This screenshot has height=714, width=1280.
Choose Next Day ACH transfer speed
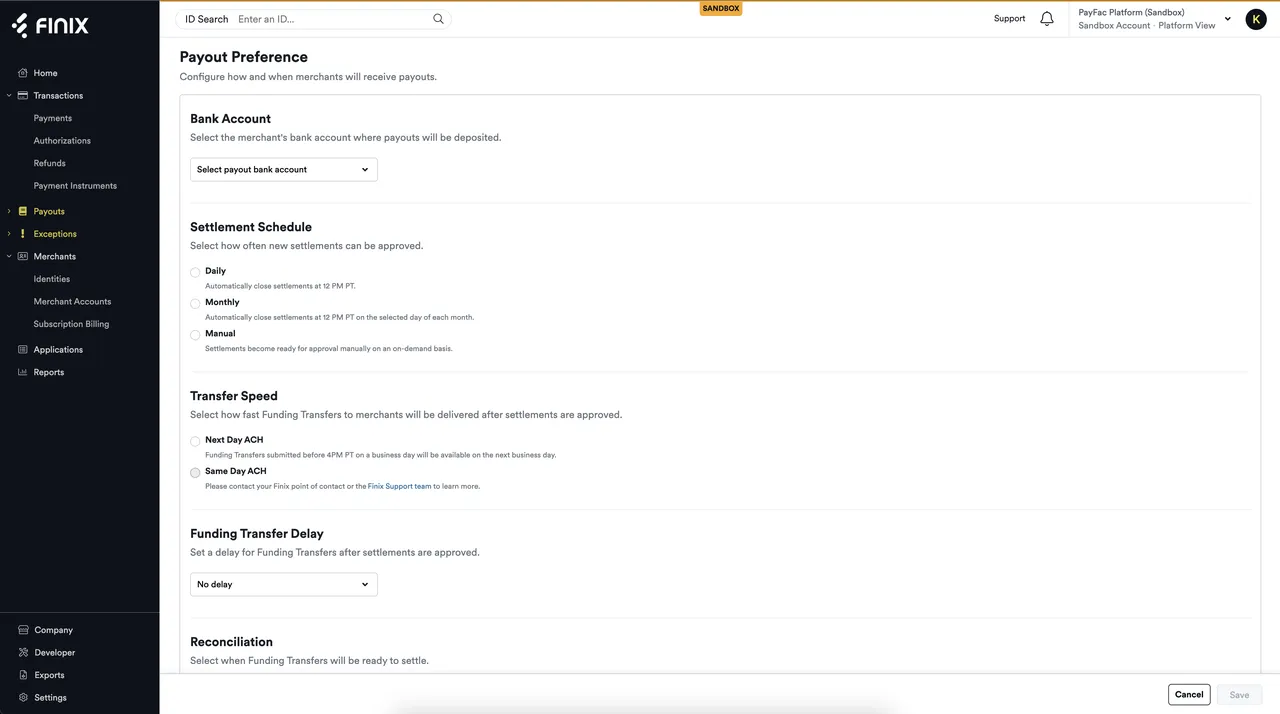coord(195,441)
